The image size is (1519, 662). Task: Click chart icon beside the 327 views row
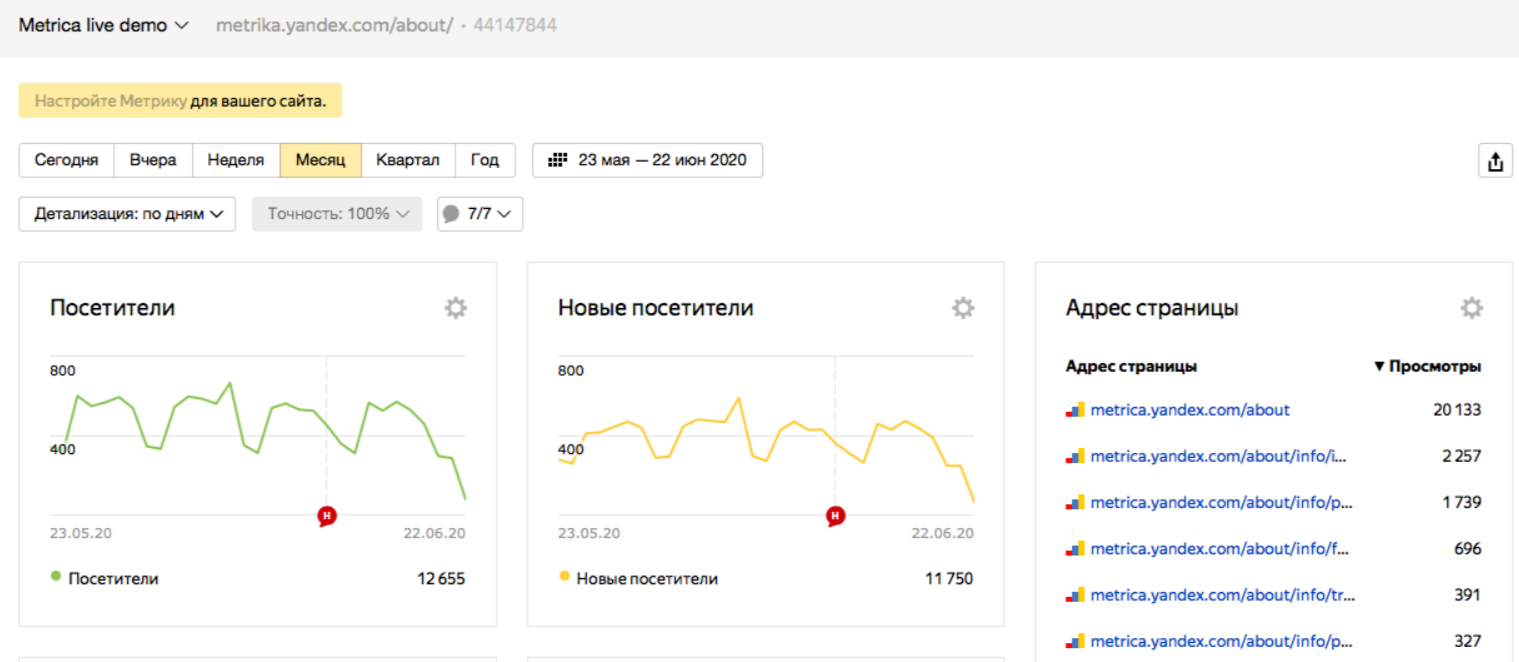(1075, 641)
